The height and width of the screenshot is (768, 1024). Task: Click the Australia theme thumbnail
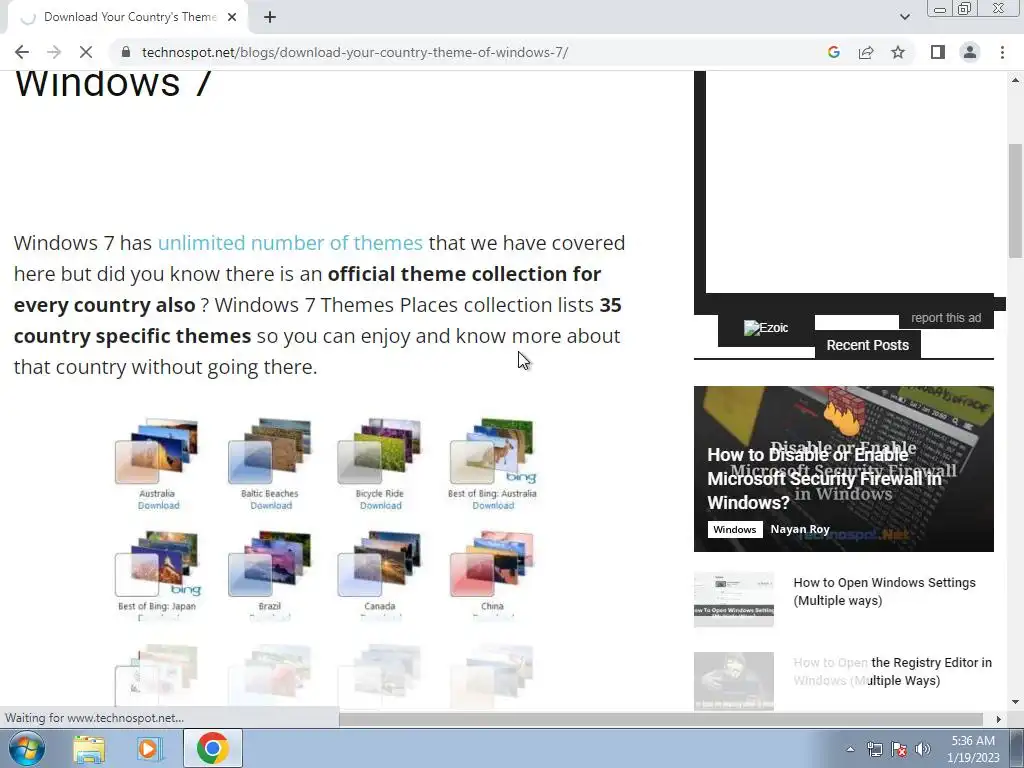(156, 451)
